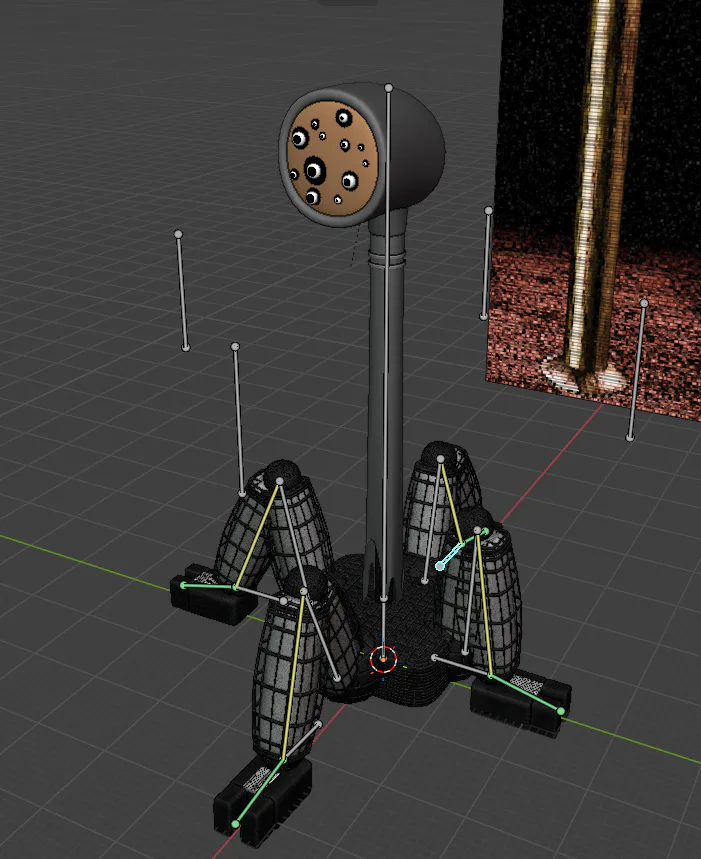Click the tip joint atop the spine bone
The width and height of the screenshot is (701, 859).
coord(389,88)
